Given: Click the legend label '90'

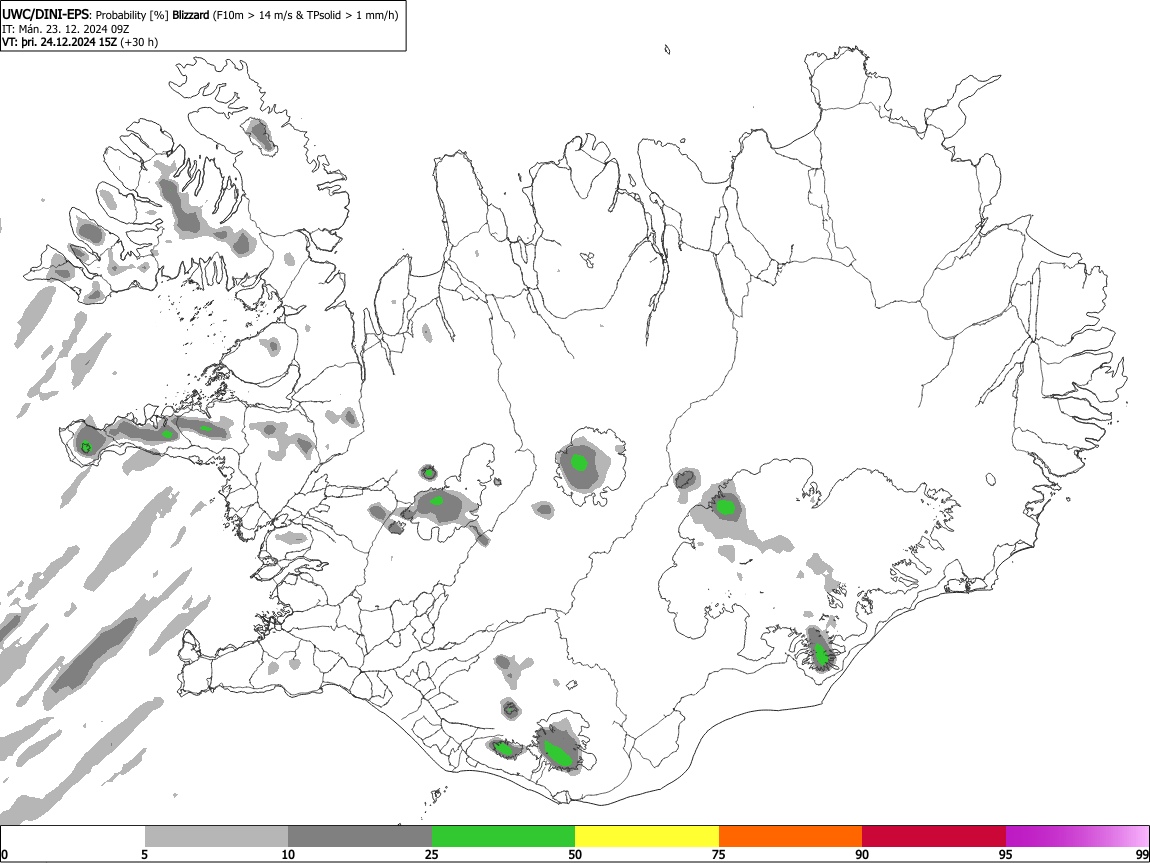Looking at the screenshot, I should (862, 854).
